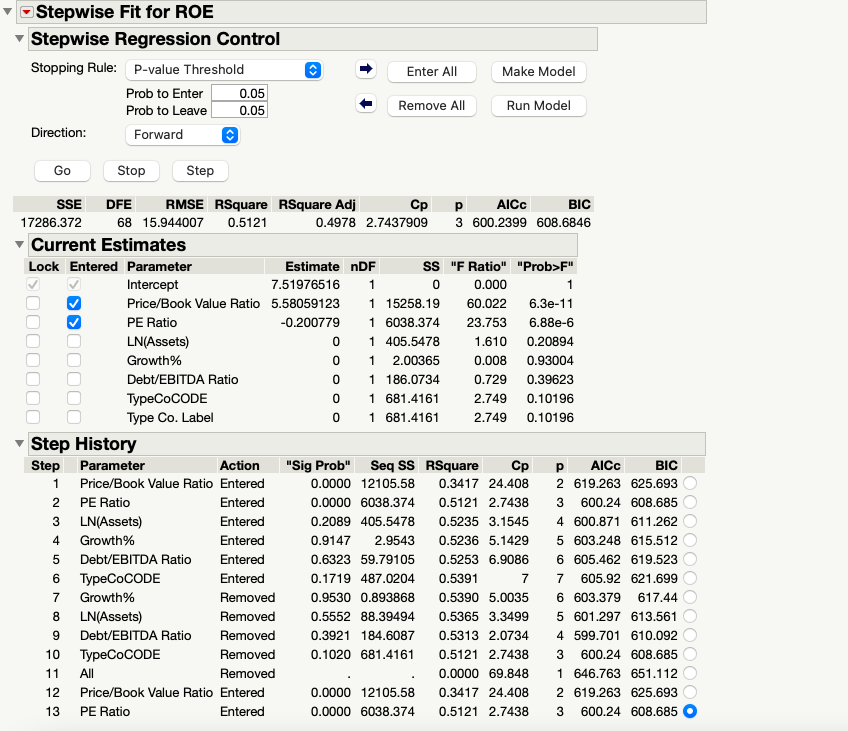This screenshot has height=731, width=848.
Task: Click the right arrow to enter selected variable
Action: (366, 69)
